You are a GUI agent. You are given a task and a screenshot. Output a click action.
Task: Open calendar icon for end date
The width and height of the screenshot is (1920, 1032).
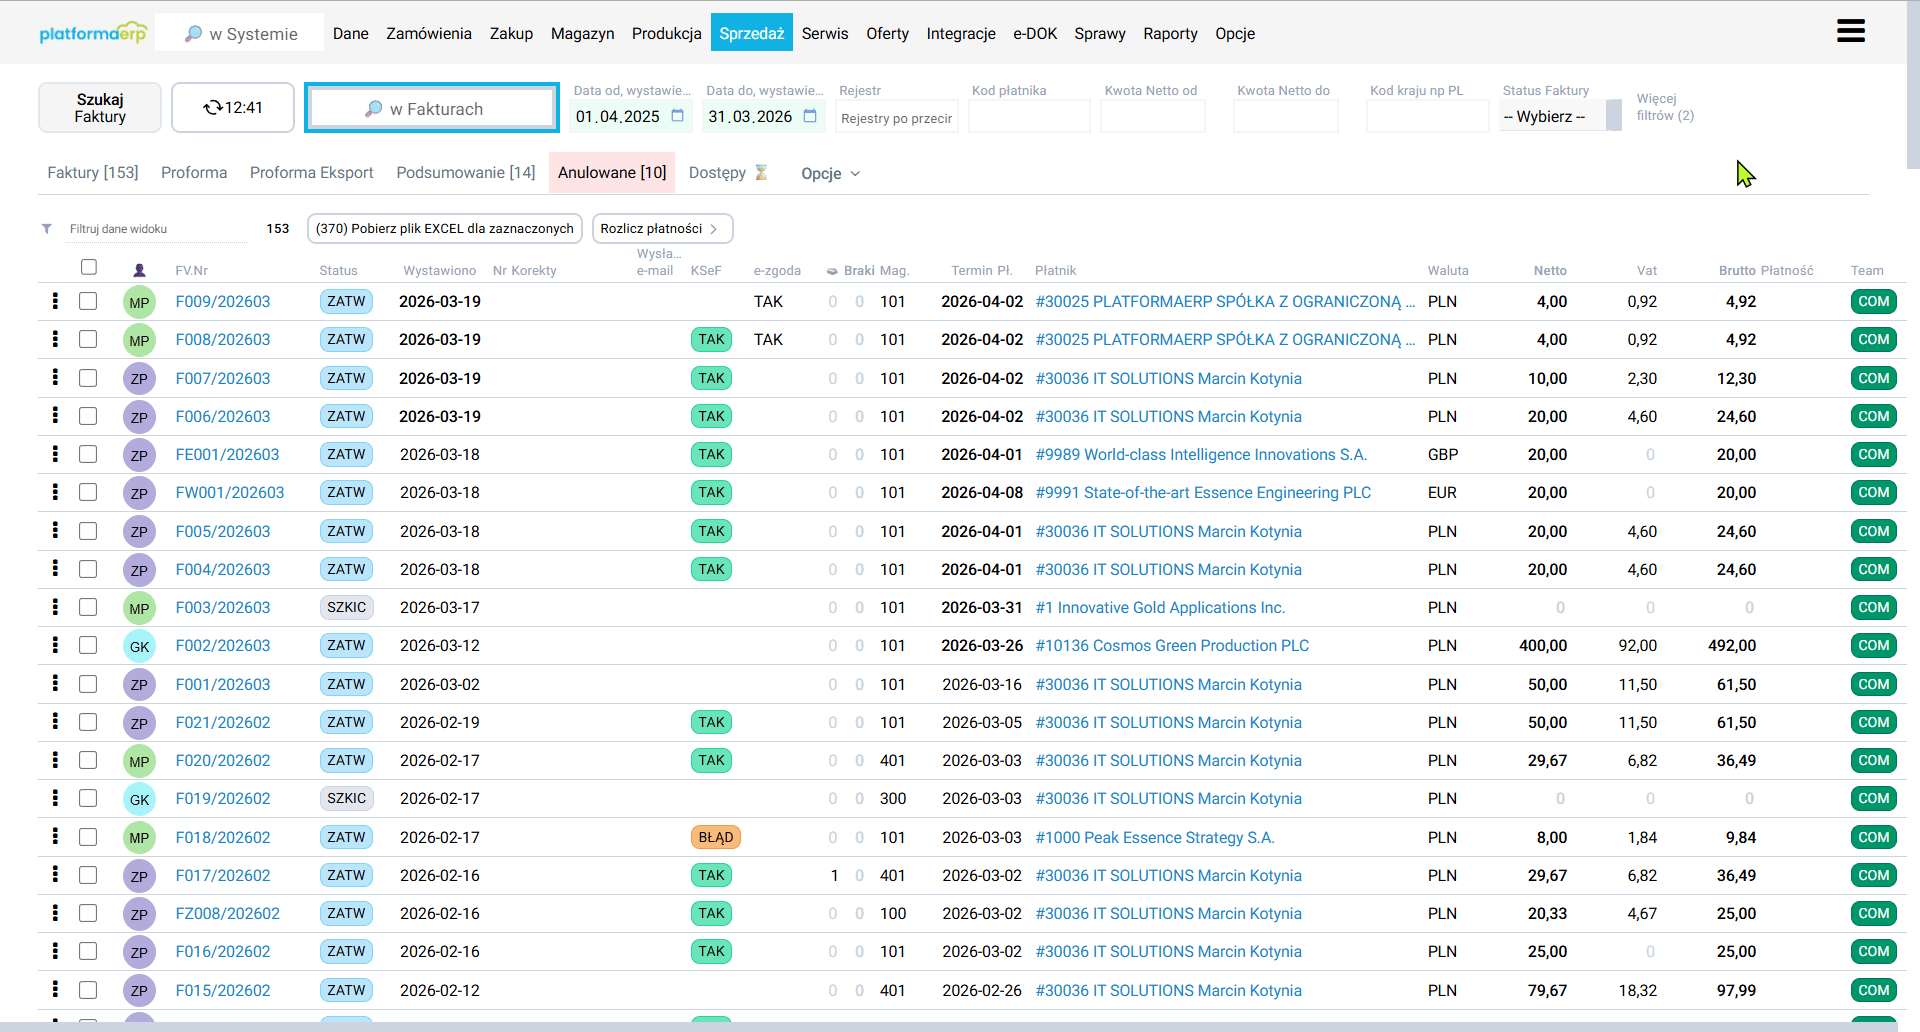click(810, 116)
